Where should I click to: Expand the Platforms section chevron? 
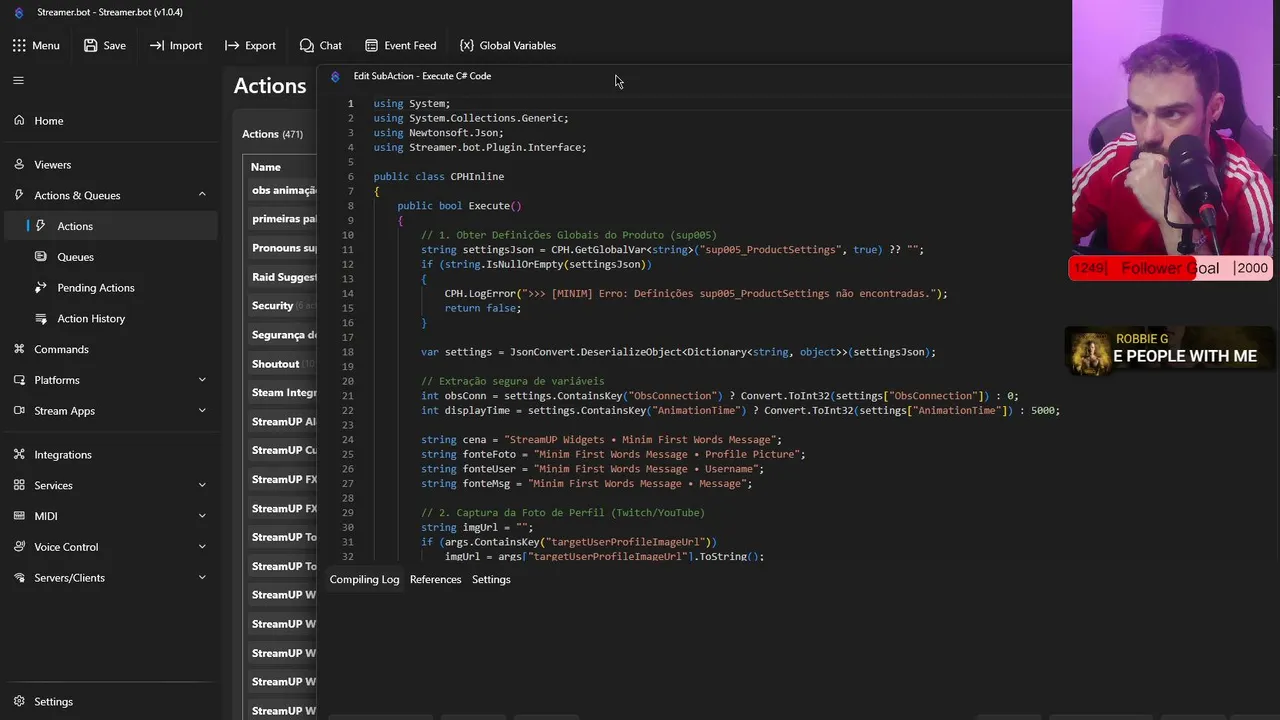(202, 380)
